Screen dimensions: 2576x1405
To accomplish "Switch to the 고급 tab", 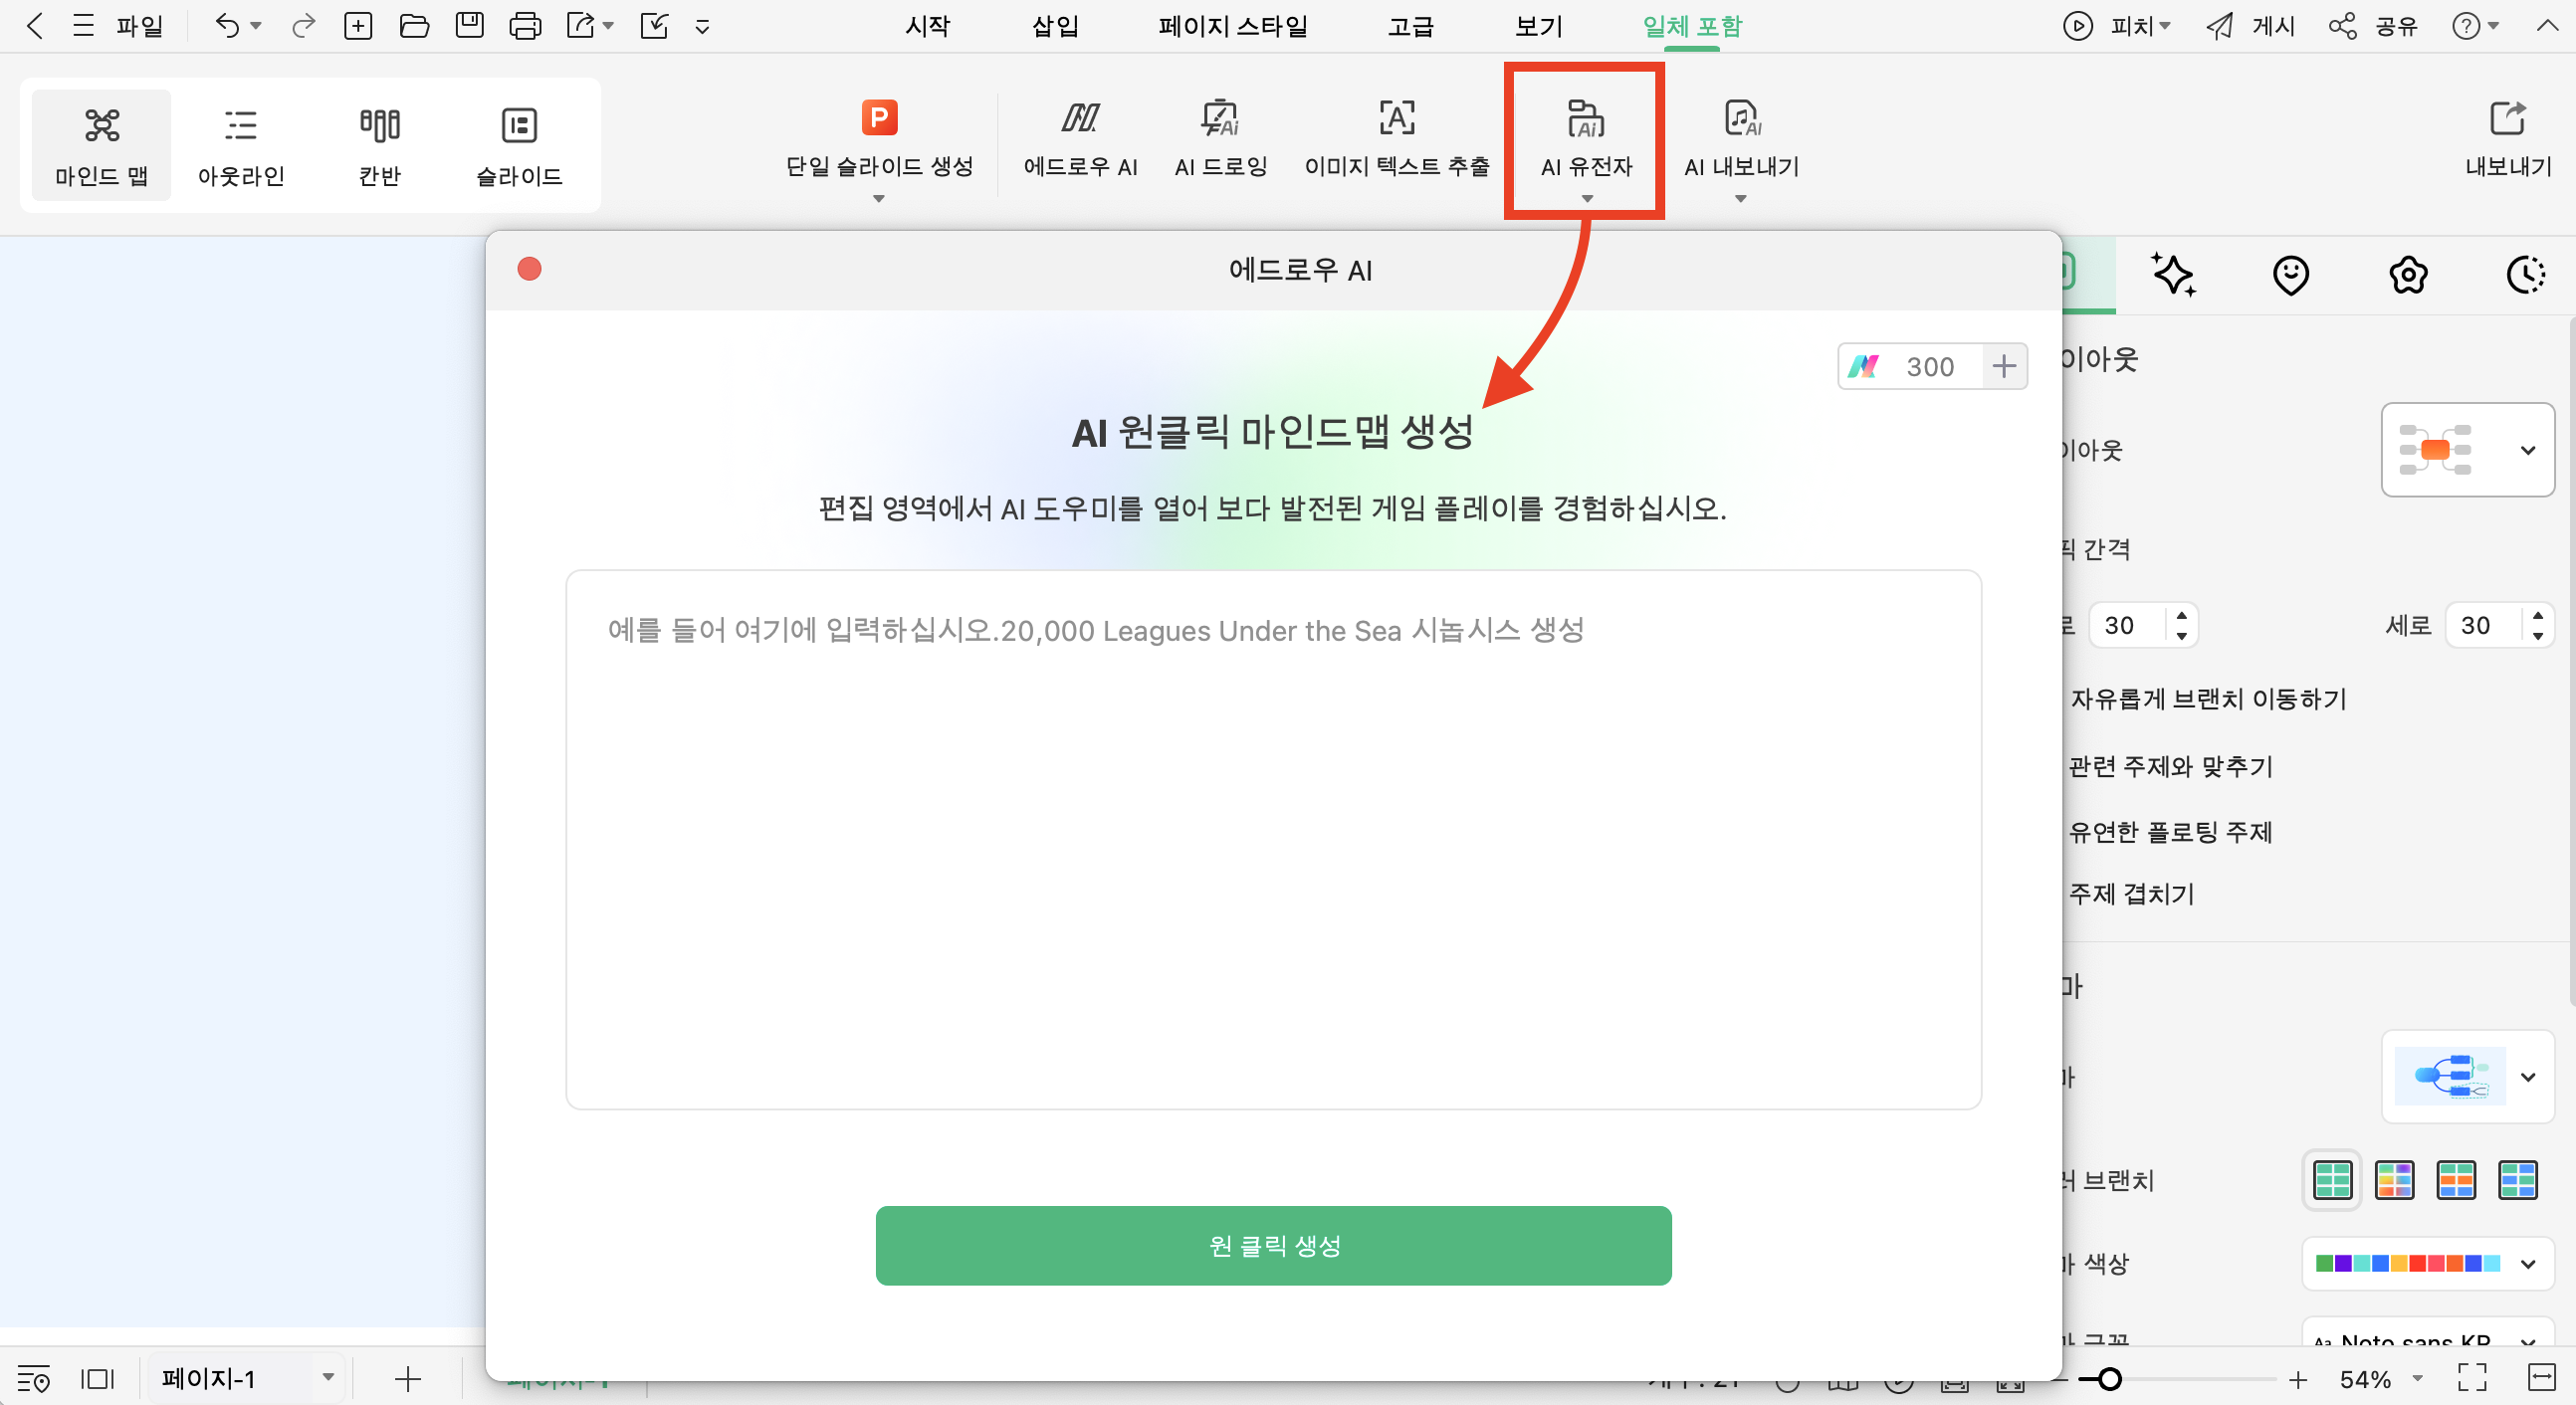I will click(1411, 26).
